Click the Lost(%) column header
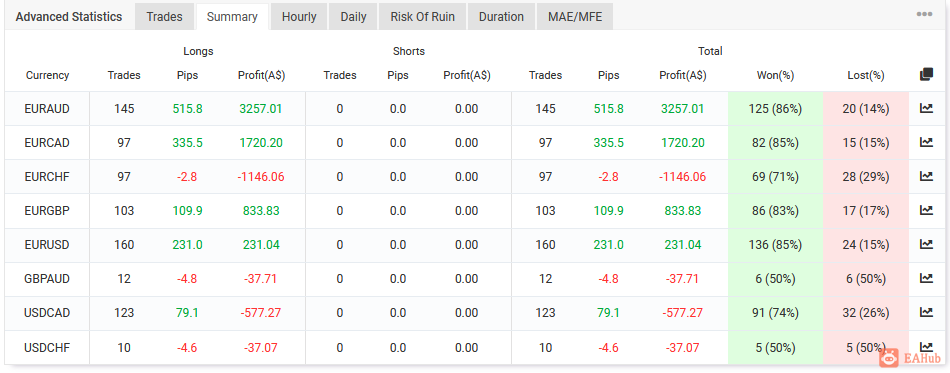The image size is (950, 373). (x=866, y=76)
